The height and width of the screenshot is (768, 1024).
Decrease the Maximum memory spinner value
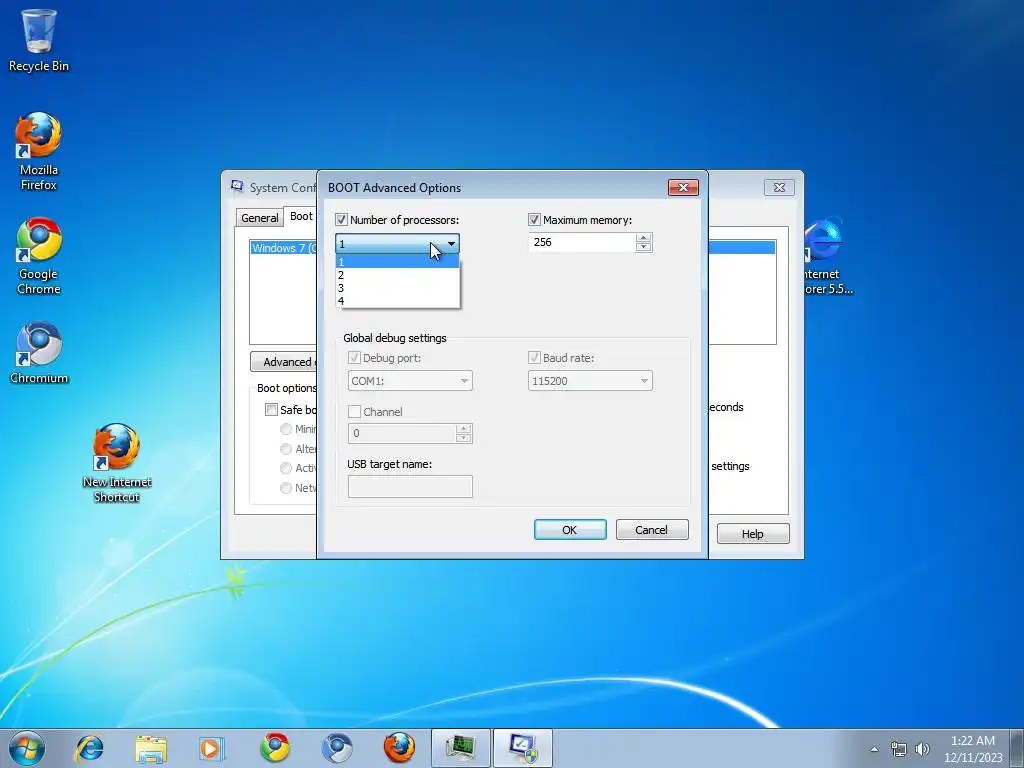tap(644, 247)
